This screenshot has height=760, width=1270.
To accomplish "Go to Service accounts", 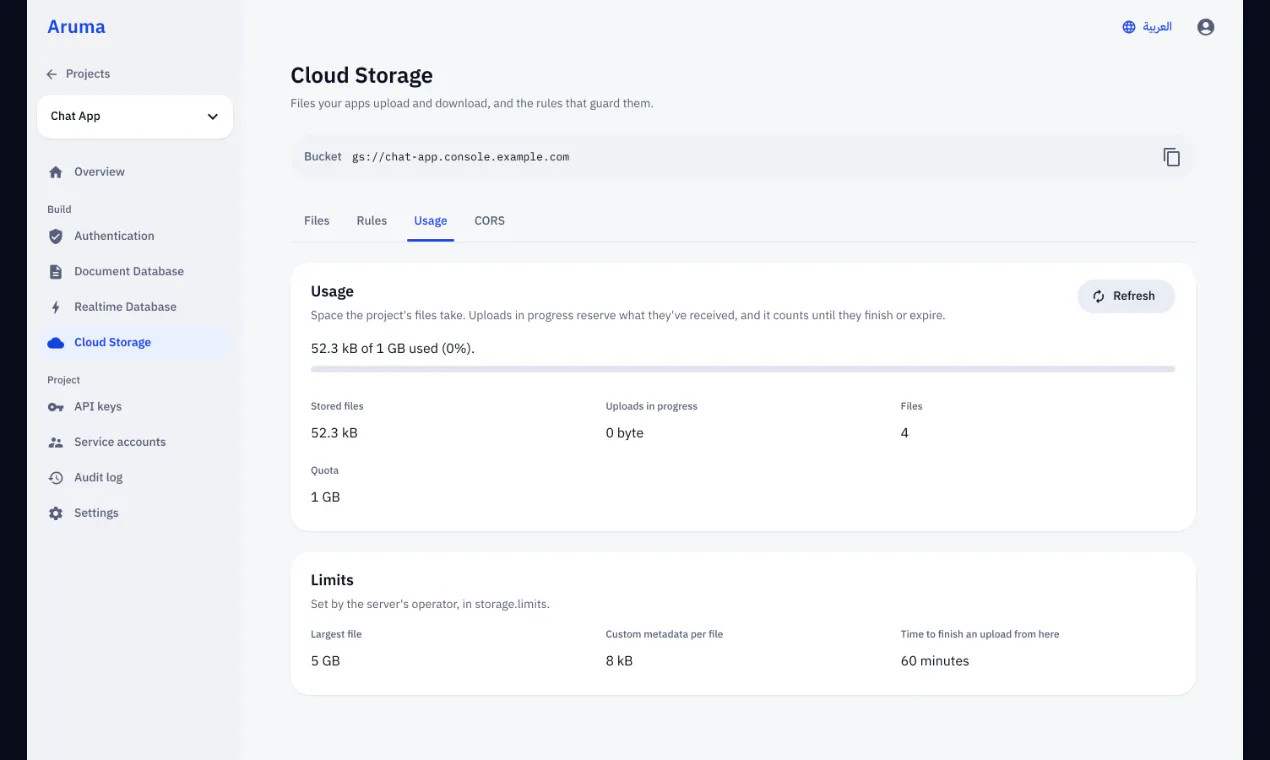I will pyautogui.click(x=135, y=442).
